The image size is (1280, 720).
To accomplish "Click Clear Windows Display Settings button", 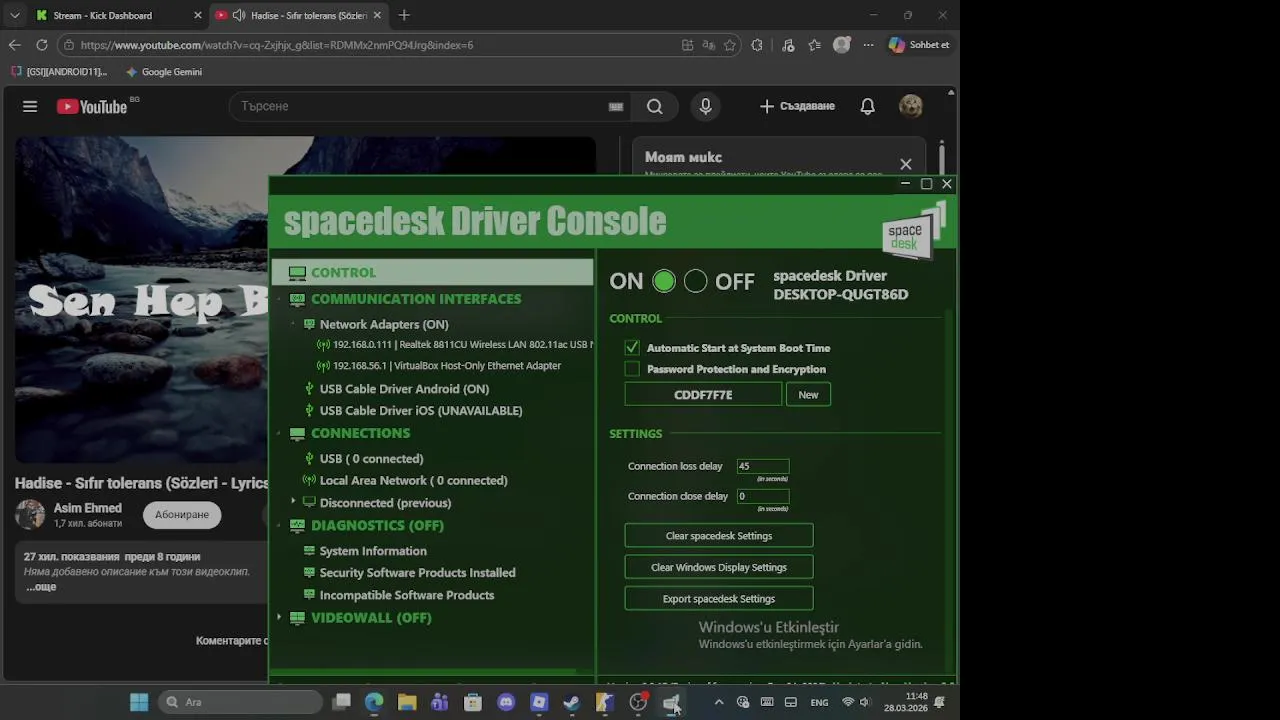I will pyautogui.click(x=719, y=567).
